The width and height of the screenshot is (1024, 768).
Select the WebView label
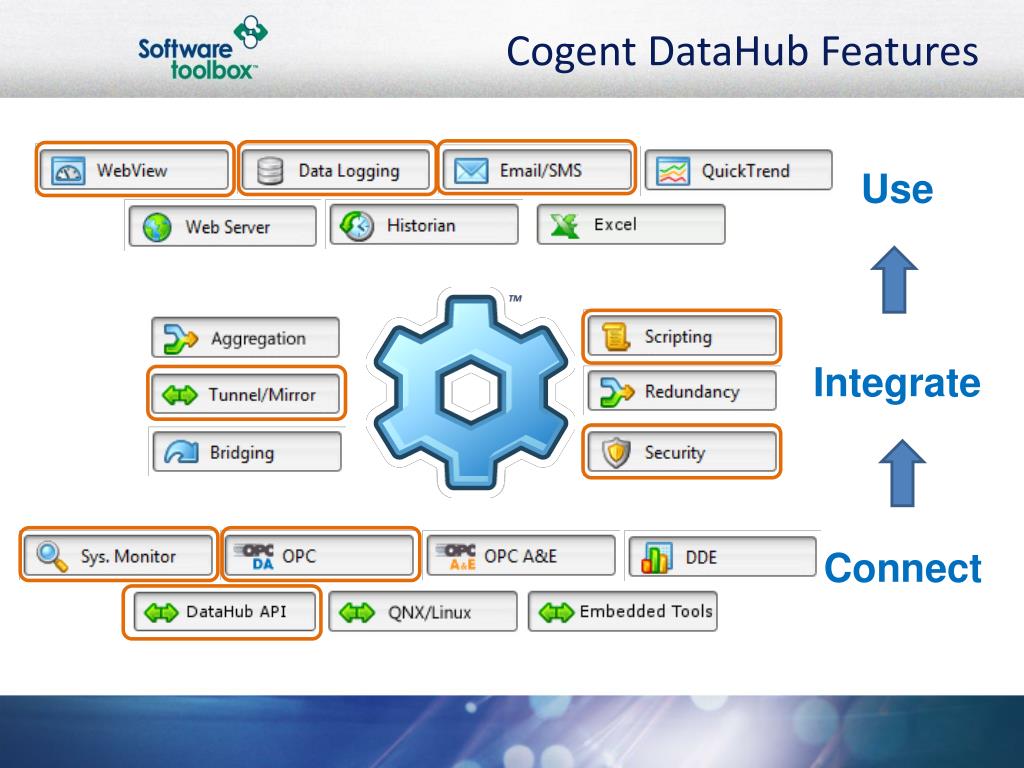132,170
